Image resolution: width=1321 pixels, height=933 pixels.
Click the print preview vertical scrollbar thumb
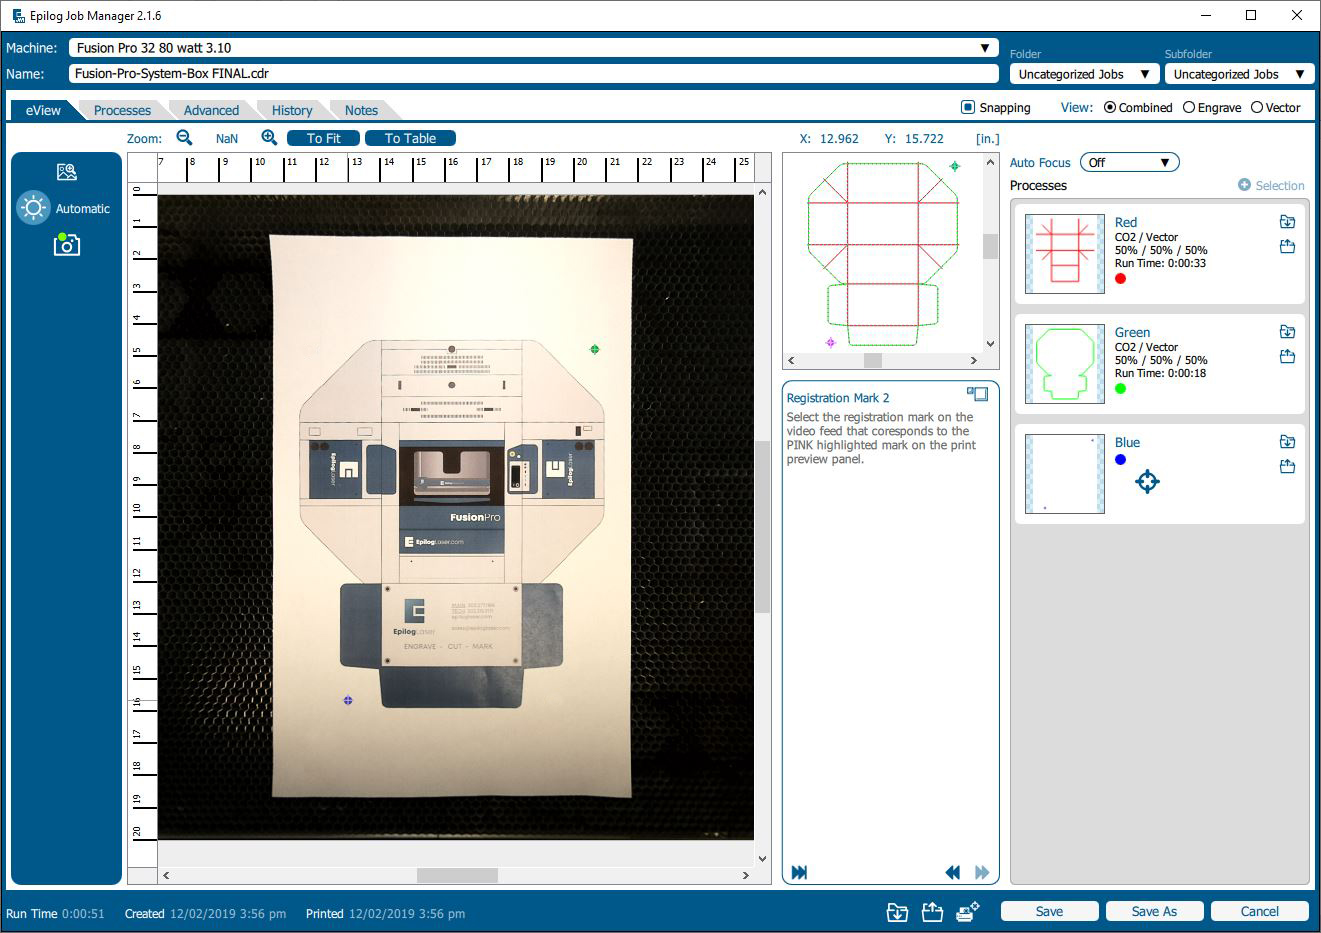coord(990,246)
